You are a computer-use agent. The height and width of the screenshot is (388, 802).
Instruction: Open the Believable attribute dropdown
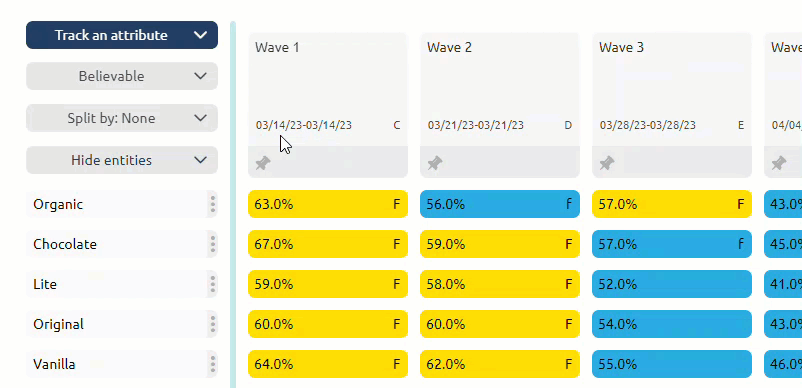[122, 76]
